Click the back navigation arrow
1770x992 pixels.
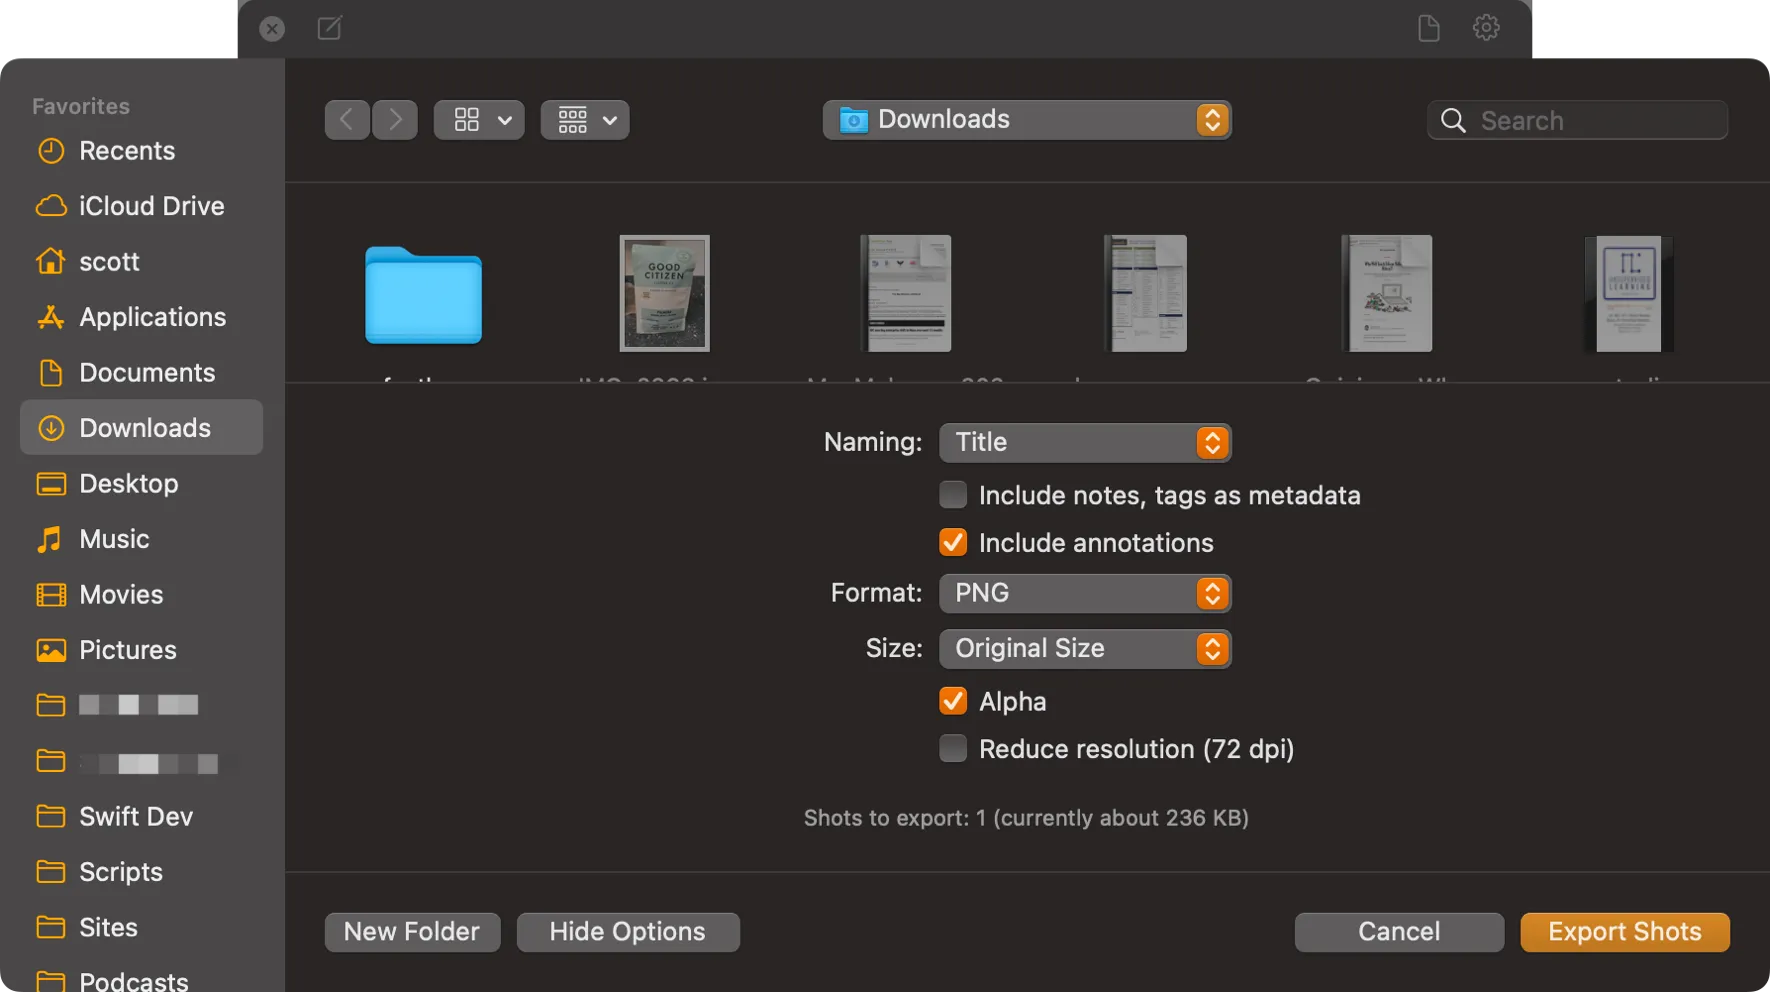347,119
